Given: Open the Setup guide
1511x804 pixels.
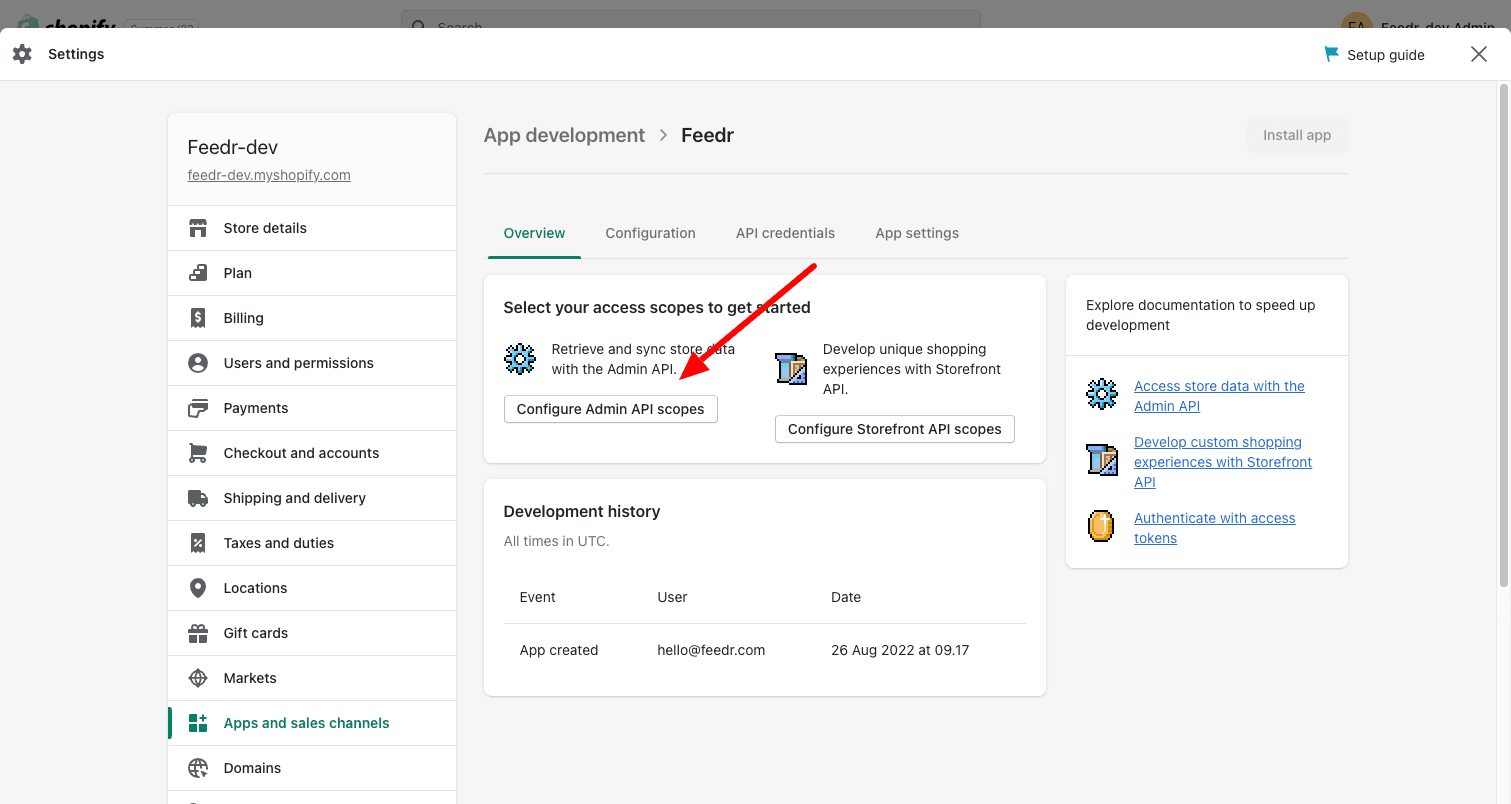Looking at the screenshot, I should click(1374, 55).
